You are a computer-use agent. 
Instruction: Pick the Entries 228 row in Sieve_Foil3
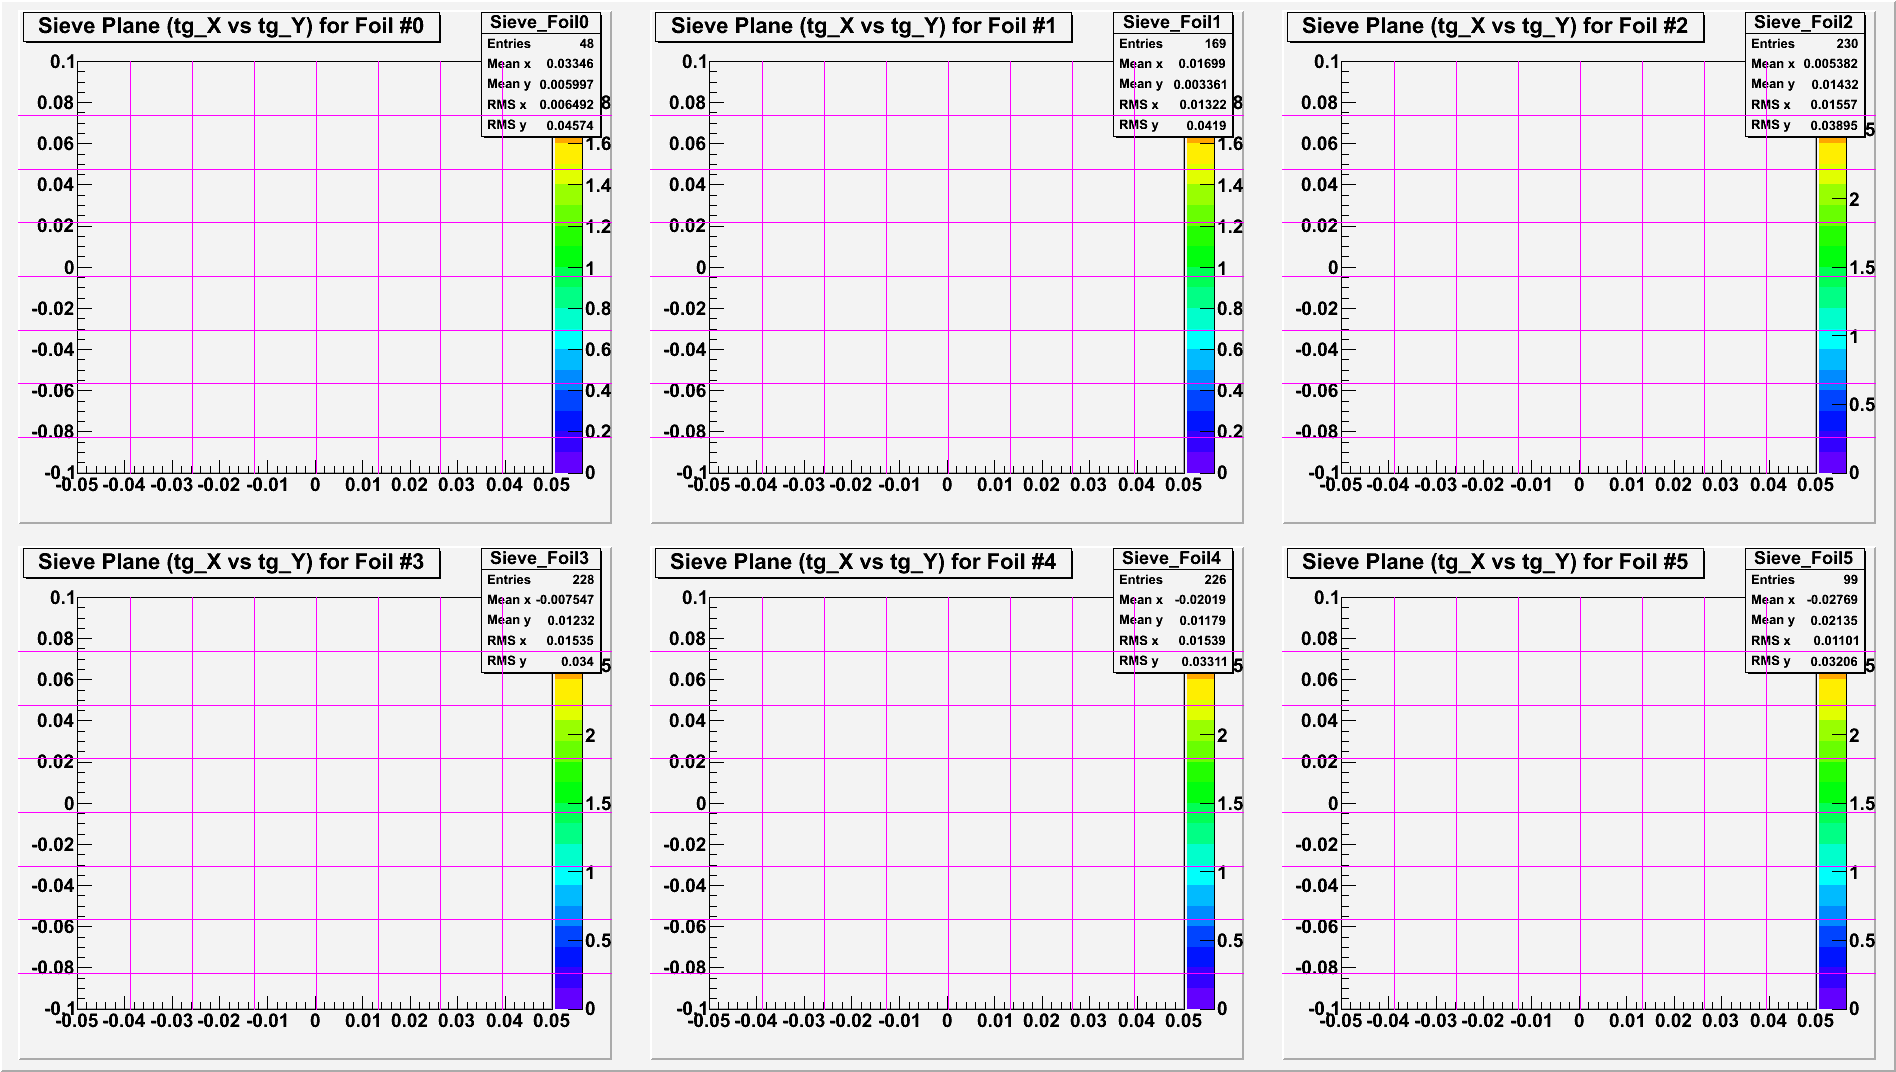pos(540,579)
